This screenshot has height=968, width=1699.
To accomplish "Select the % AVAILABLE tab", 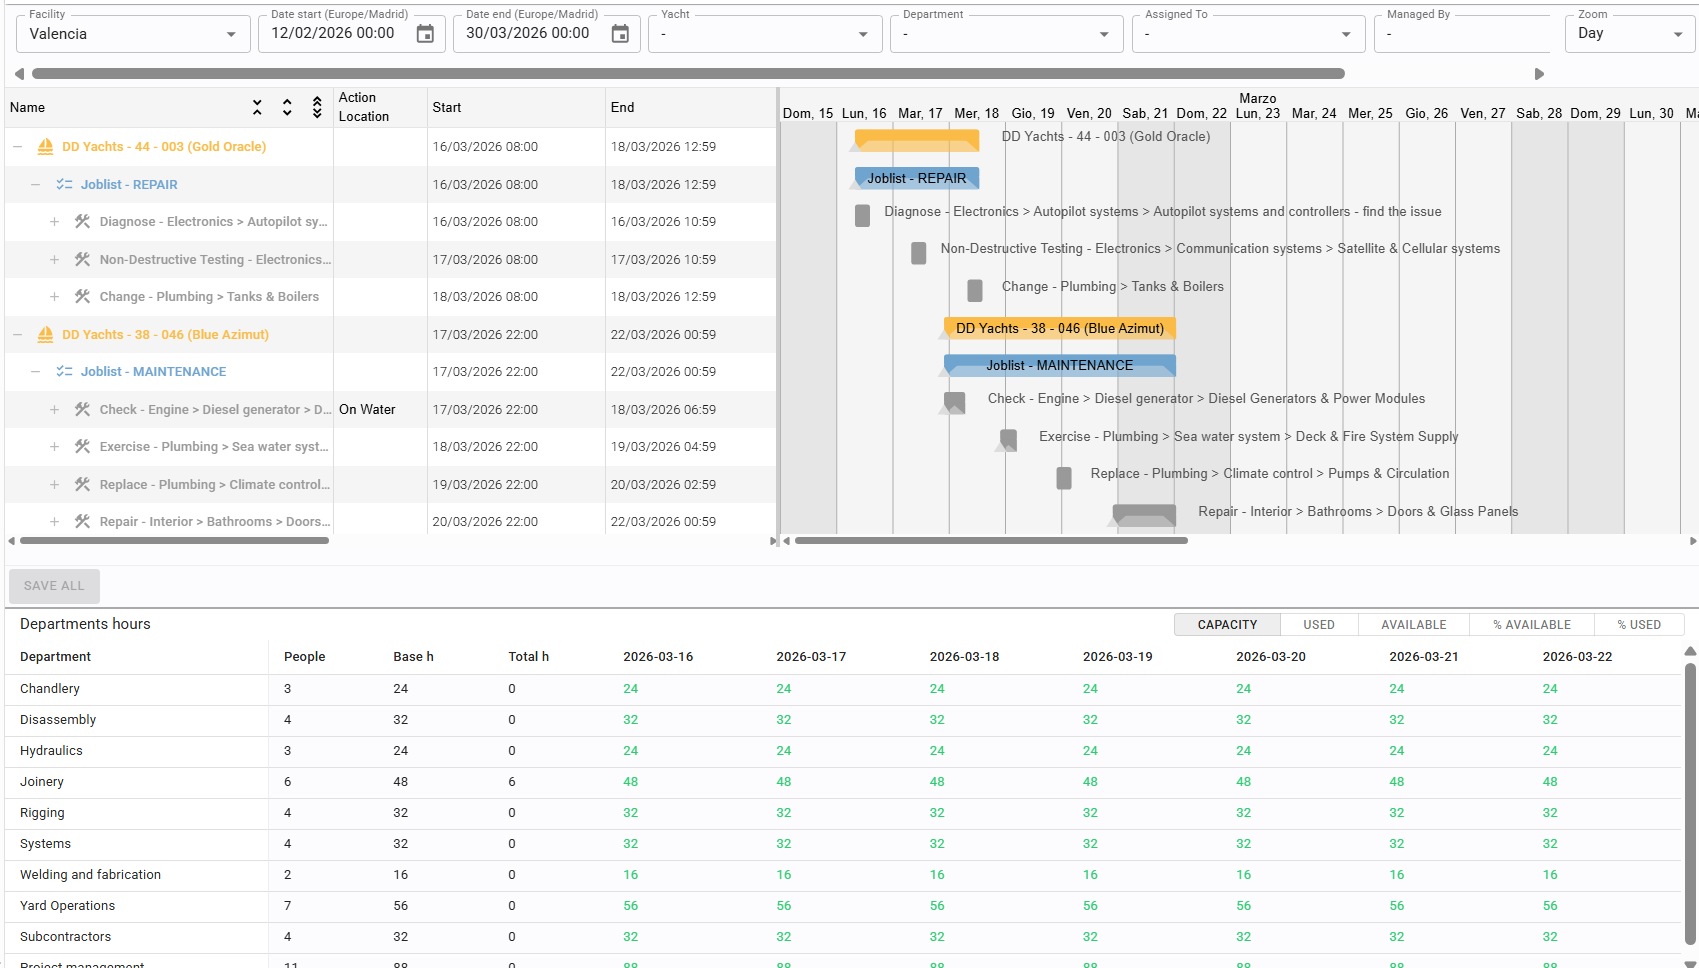I will (x=1531, y=625).
